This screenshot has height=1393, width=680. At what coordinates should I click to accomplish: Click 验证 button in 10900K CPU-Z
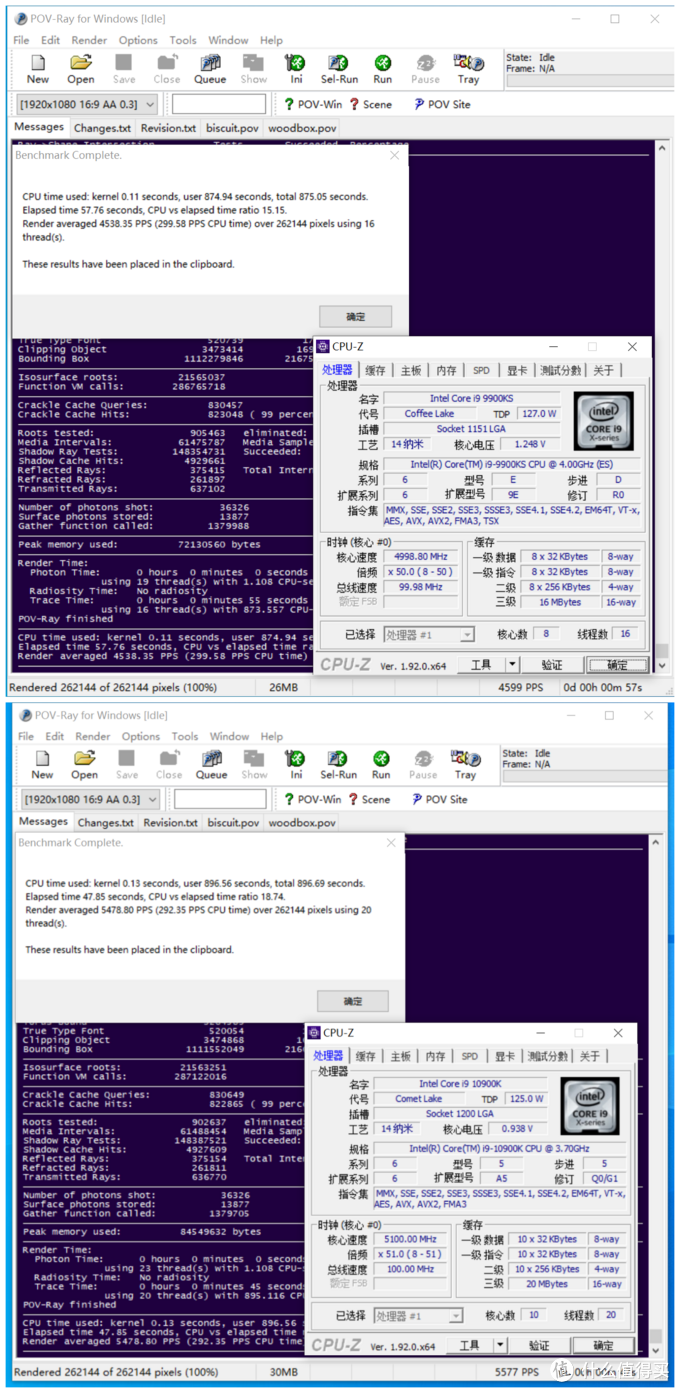540,1346
